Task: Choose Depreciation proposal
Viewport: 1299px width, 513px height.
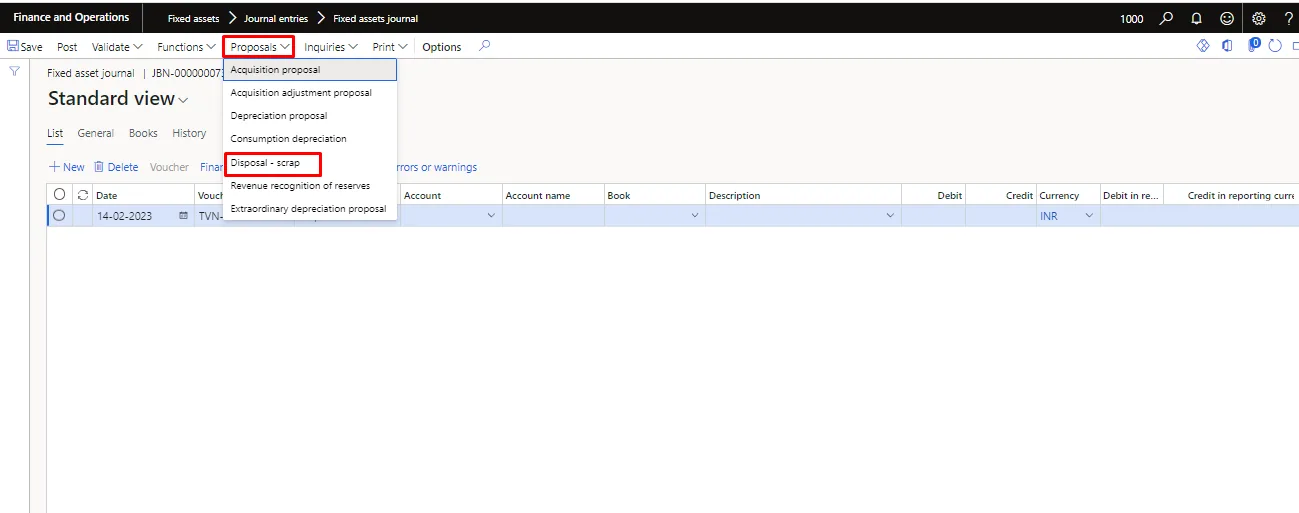Action: (x=310, y=116)
